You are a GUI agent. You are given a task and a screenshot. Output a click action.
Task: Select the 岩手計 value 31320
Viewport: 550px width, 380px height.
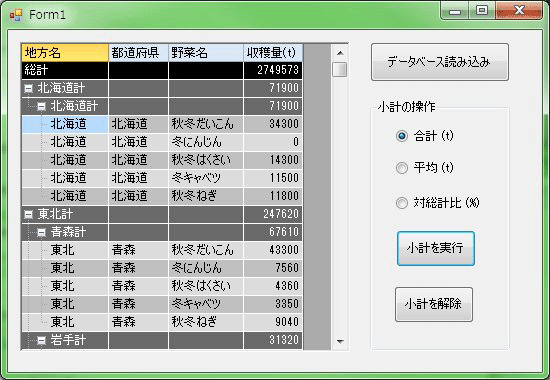tap(273, 340)
